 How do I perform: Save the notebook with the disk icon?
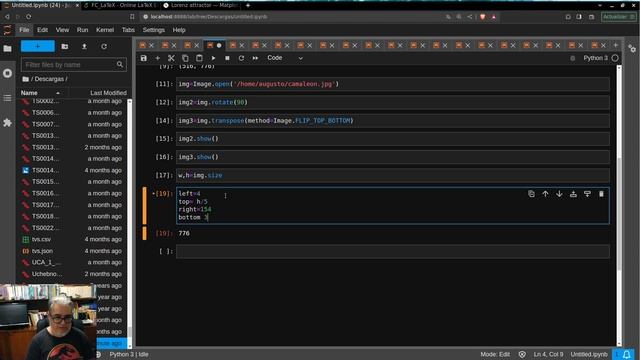pos(144,58)
